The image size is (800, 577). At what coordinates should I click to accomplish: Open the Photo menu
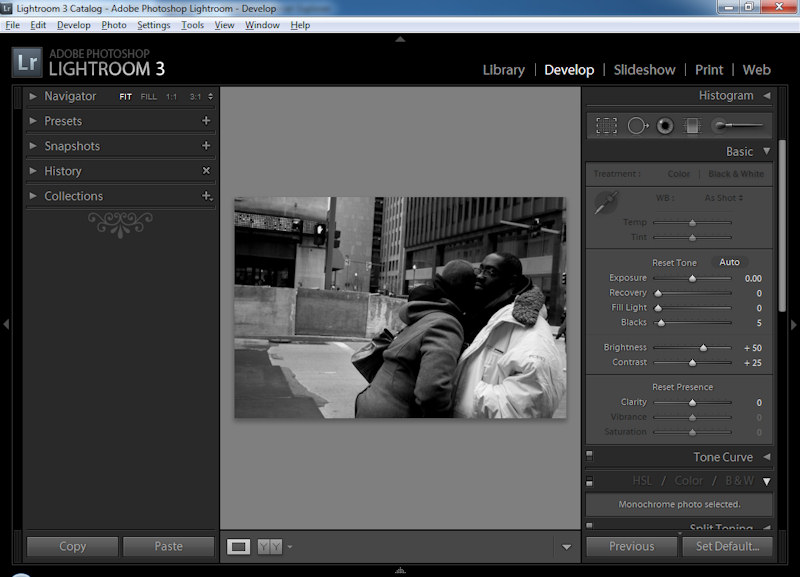114,25
